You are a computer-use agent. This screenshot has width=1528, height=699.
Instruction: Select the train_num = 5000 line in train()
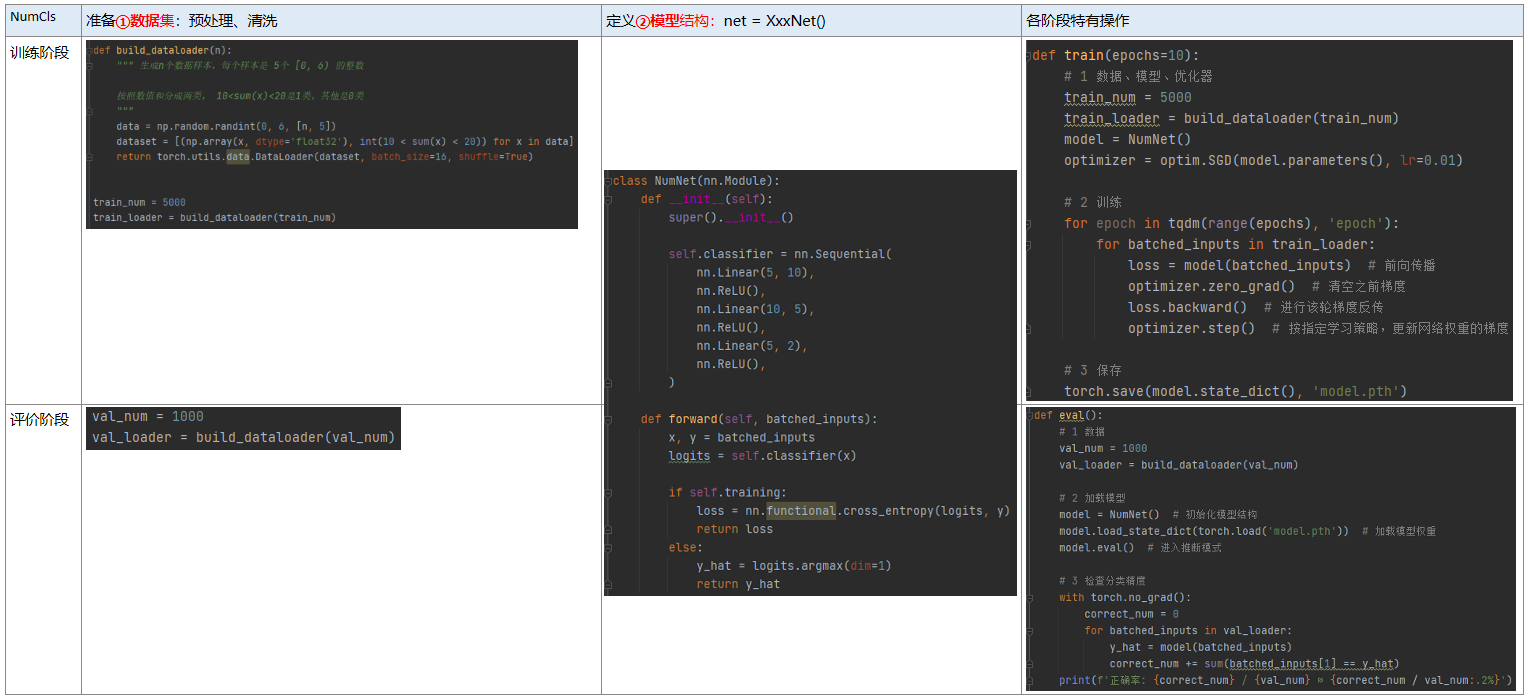click(x=1128, y=97)
